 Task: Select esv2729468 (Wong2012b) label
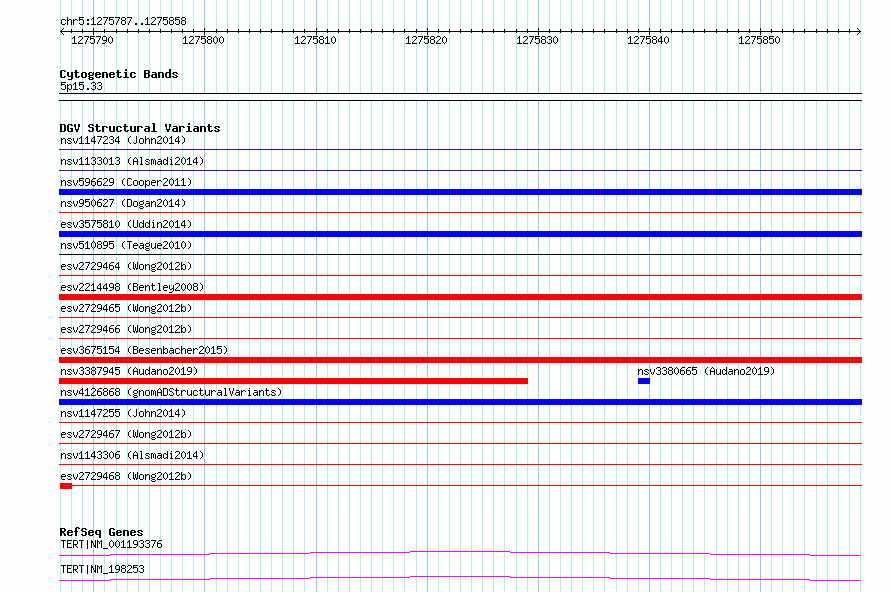126,476
